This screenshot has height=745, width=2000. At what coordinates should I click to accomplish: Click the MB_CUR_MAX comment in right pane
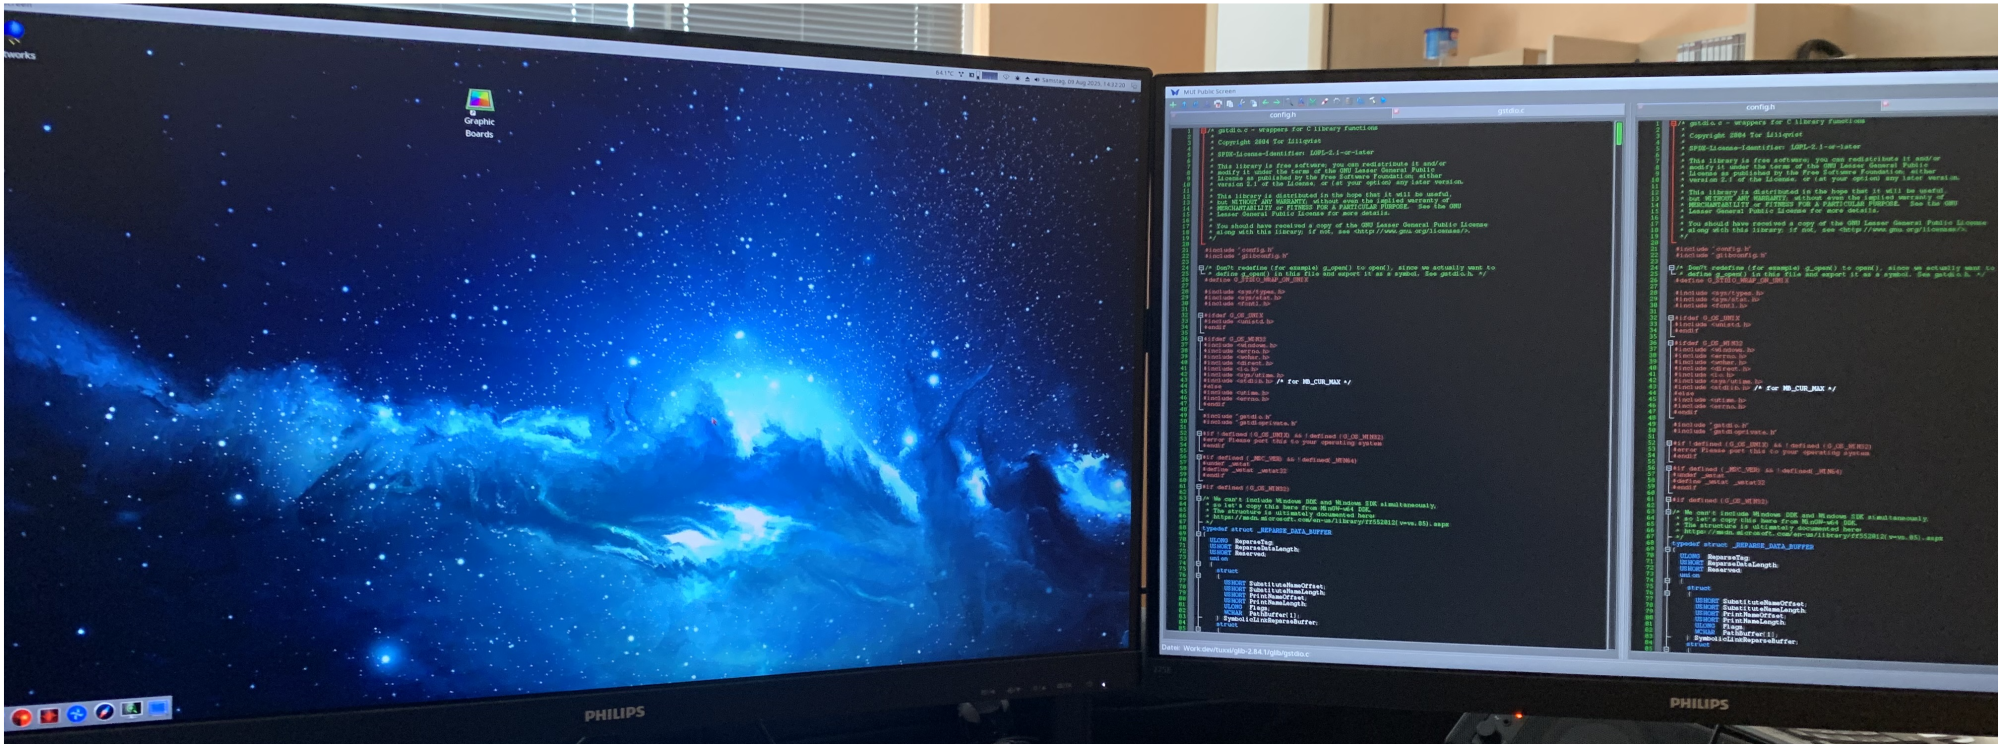point(1794,389)
